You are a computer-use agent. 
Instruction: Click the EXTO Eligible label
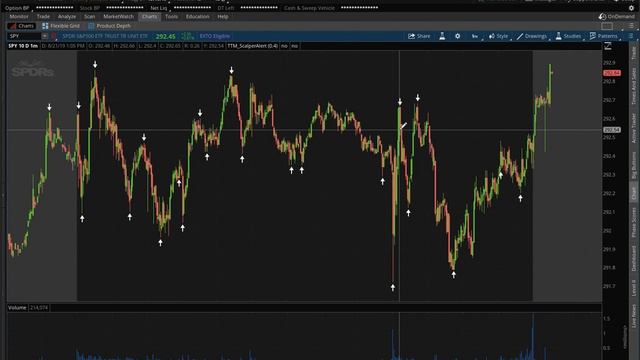click(x=215, y=36)
